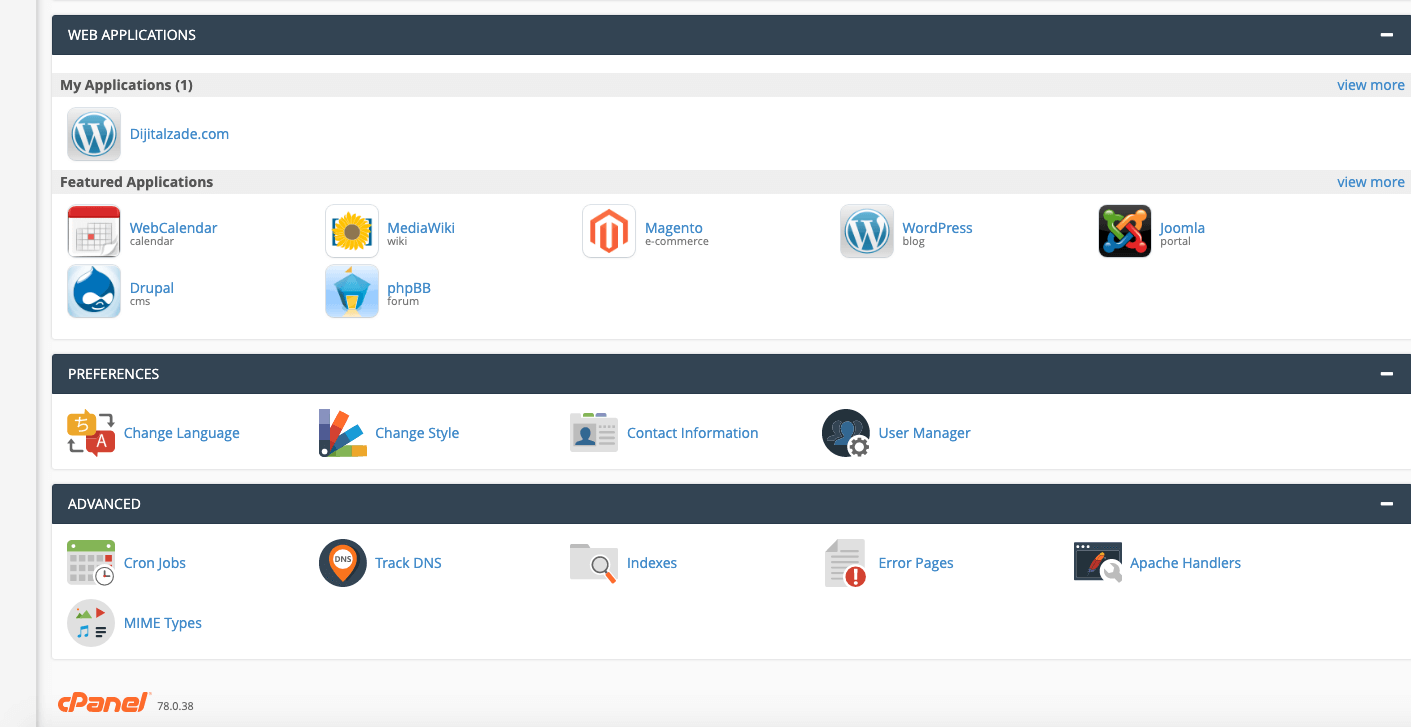The image size is (1411, 727).
Task: Collapse the Web Applications section
Action: click(x=1386, y=35)
